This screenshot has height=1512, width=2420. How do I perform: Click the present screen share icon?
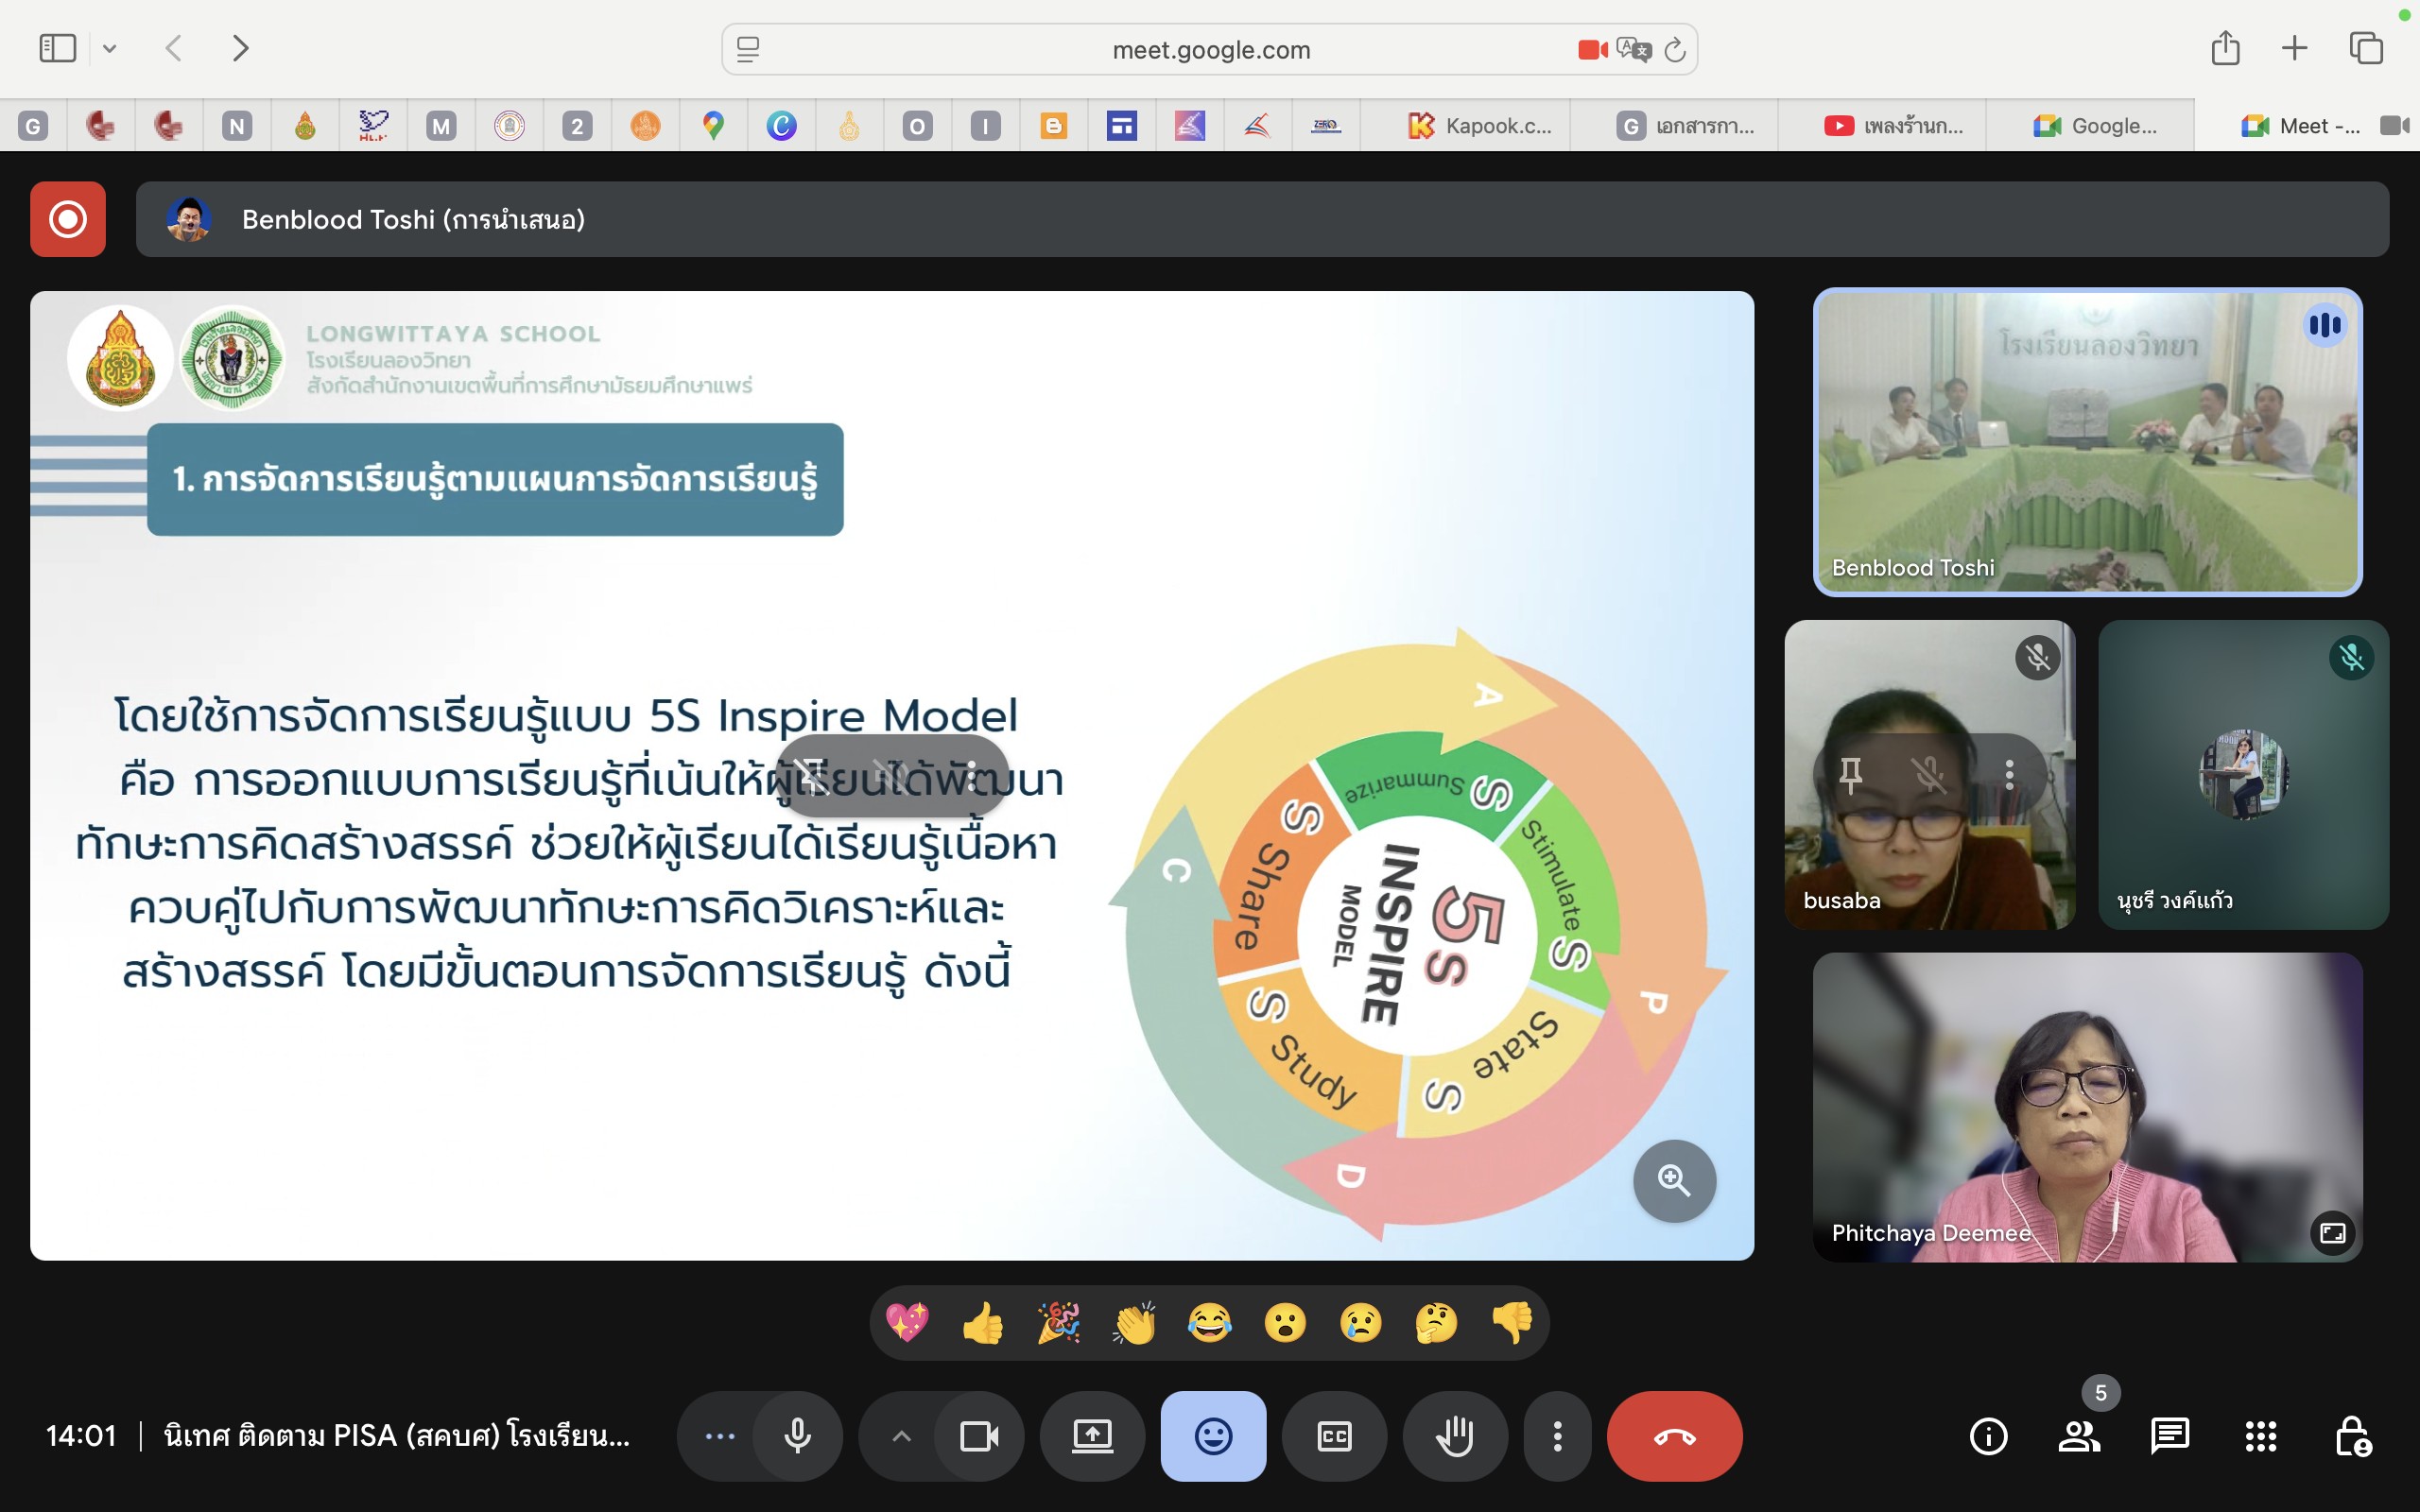click(x=1092, y=1437)
